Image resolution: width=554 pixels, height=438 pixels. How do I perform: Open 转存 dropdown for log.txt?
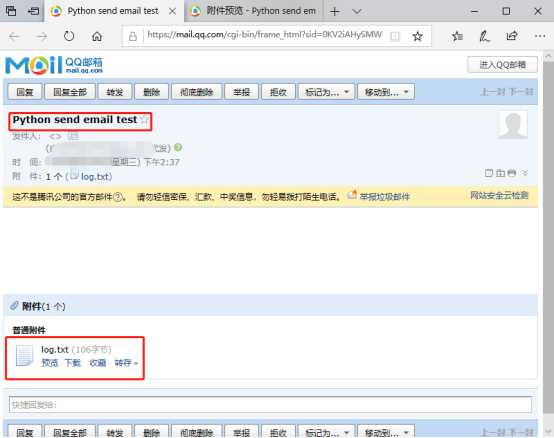click(126, 363)
